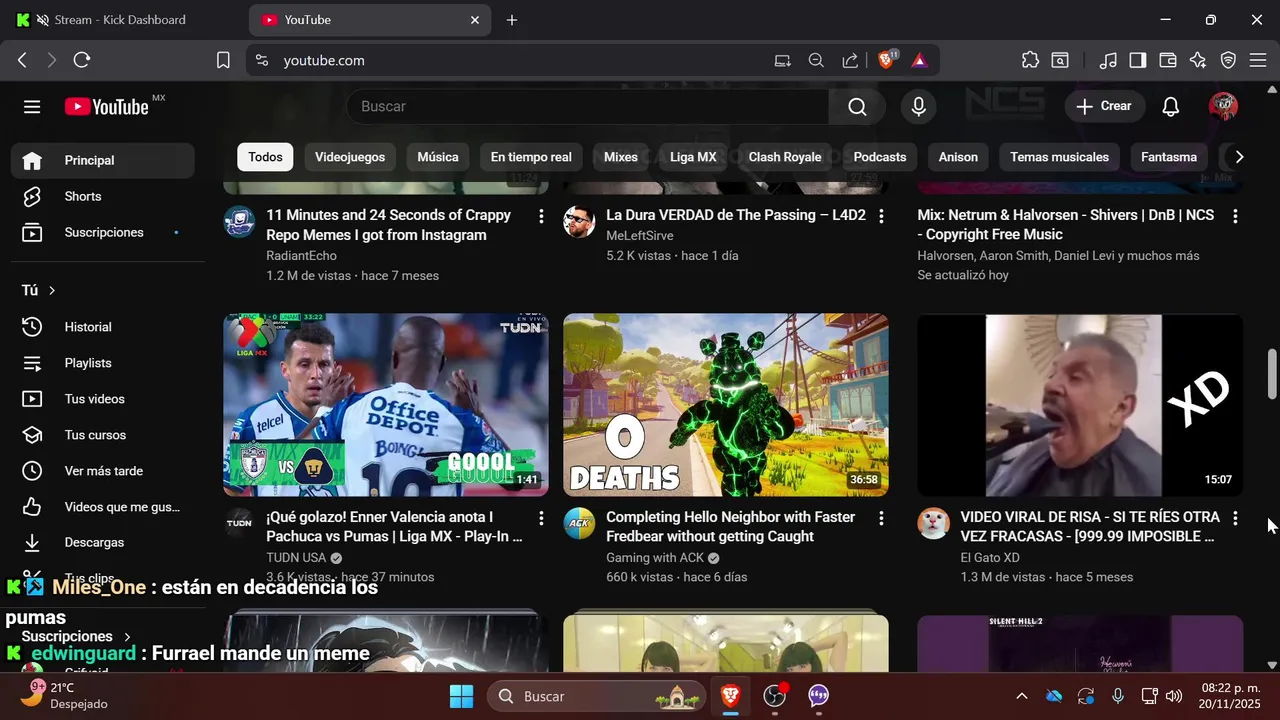Show hidden system tray icons chevron
Image resolution: width=1280 pixels, height=720 pixels.
[x=1021, y=696]
